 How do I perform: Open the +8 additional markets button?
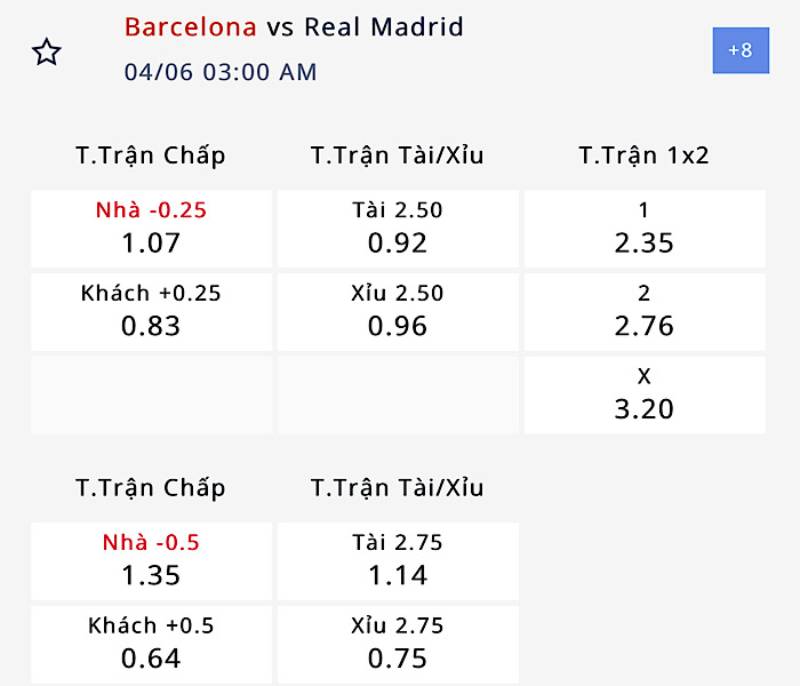pyautogui.click(x=741, y=52)
